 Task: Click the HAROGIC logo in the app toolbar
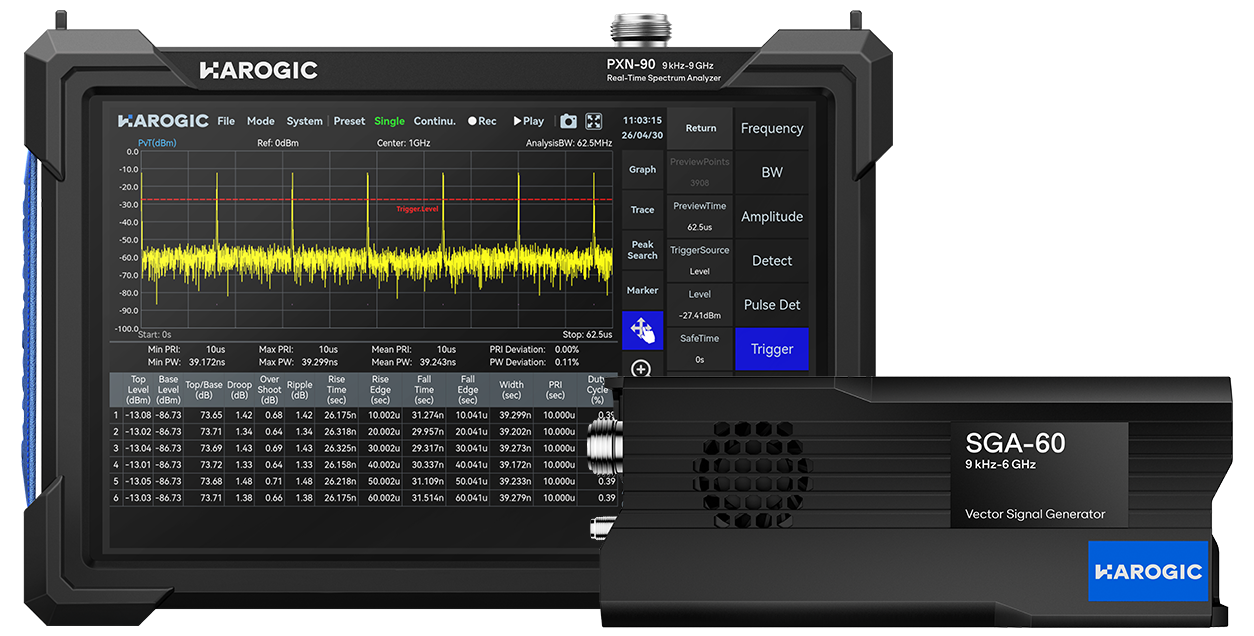tap(163, 121)
